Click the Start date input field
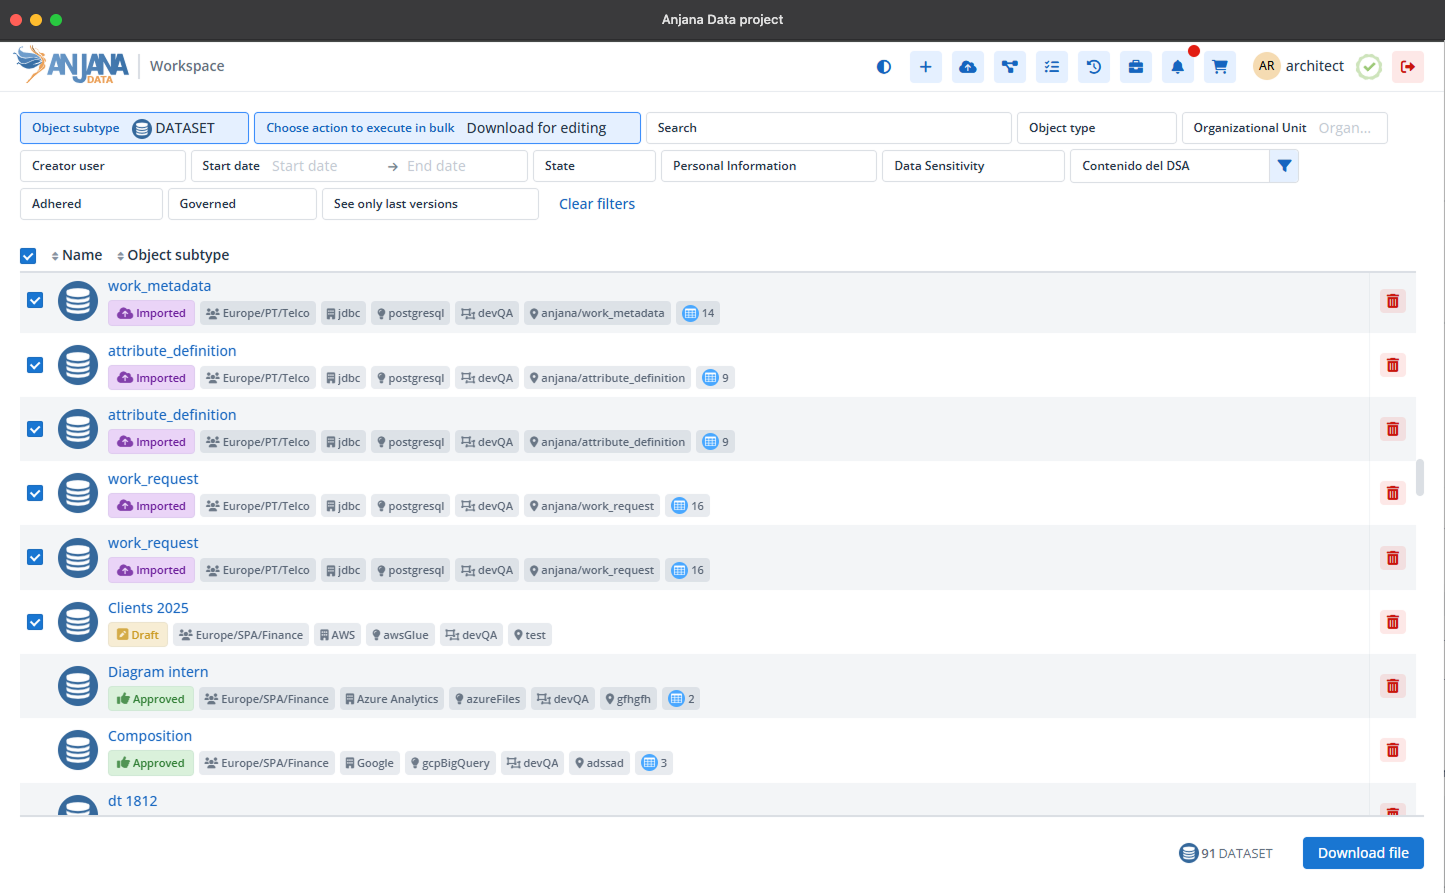Image resolution: width=1445 pixels, height=893 pixels. [322, 166]
